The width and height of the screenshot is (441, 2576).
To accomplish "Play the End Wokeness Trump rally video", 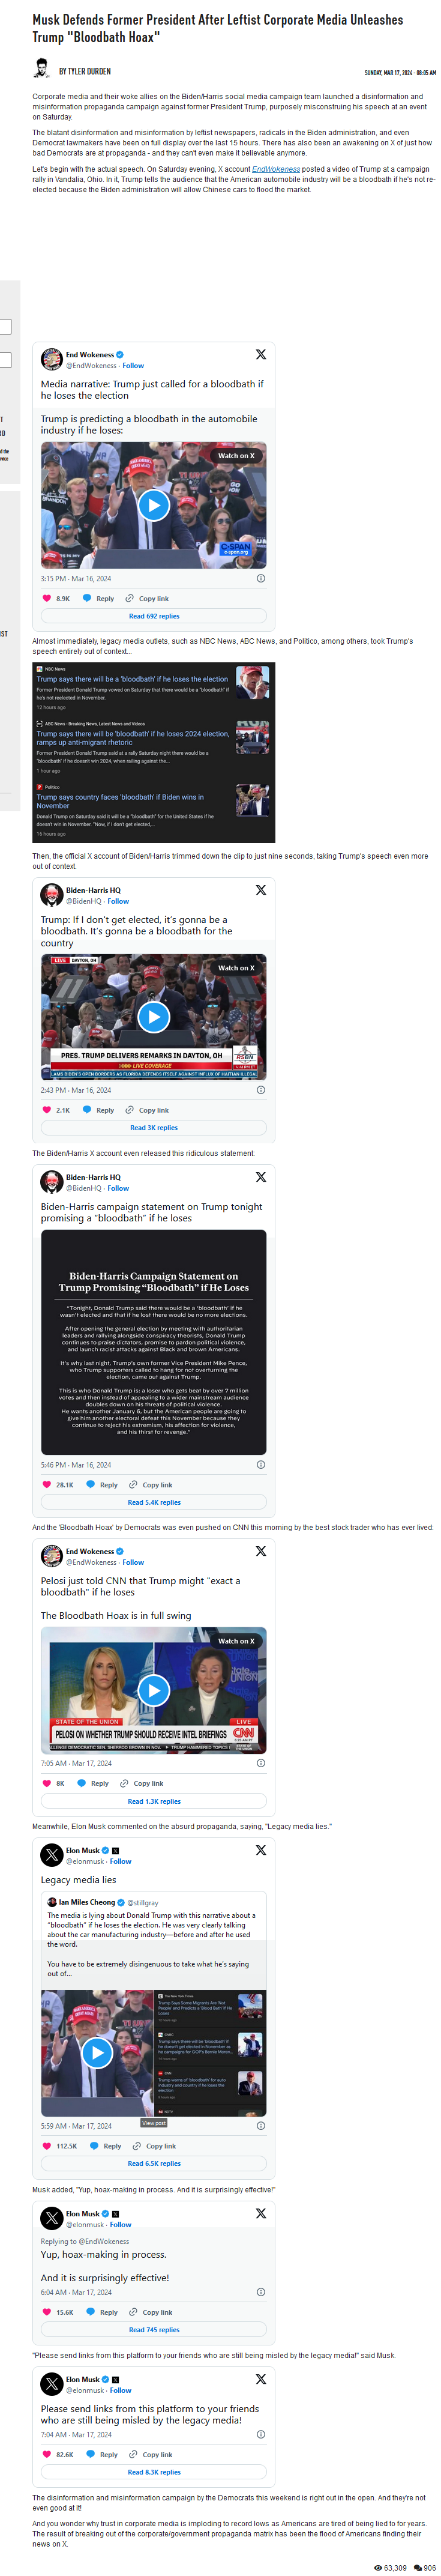I will point(153,505).
